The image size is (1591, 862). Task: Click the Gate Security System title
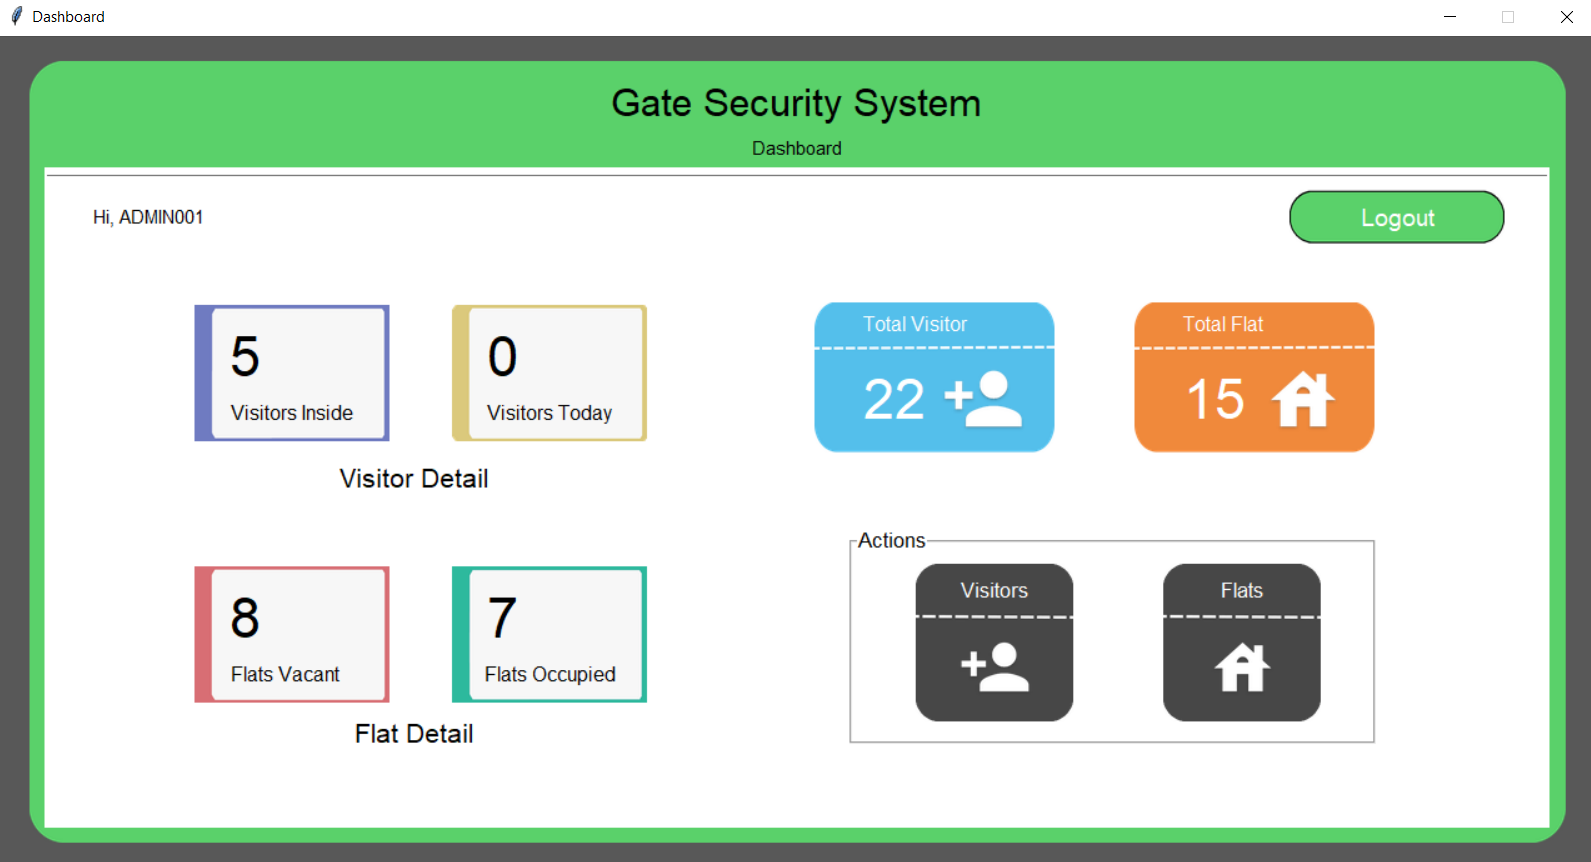pyautogui.click(x=796, y=103)
